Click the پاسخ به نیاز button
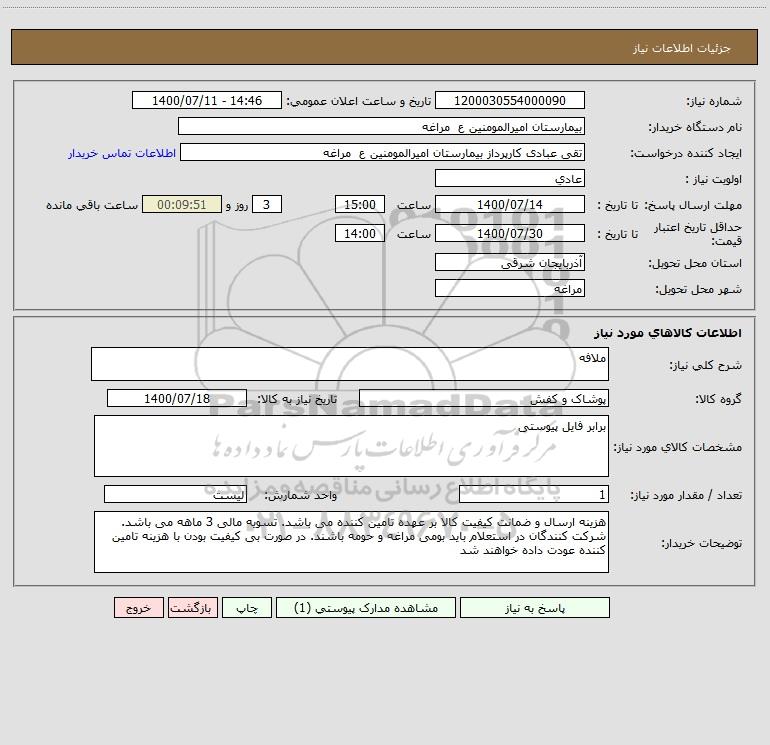The width and height of the screenshot is (770, 745). 535,608
